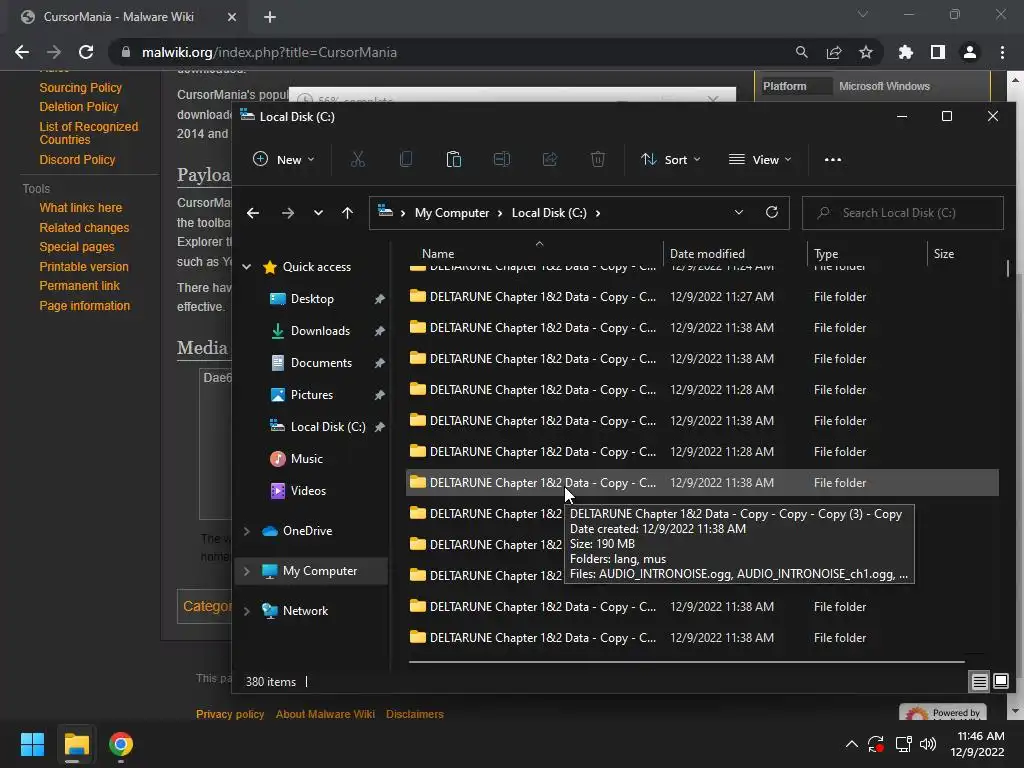Select Documents in Quick access

(321, 363)
